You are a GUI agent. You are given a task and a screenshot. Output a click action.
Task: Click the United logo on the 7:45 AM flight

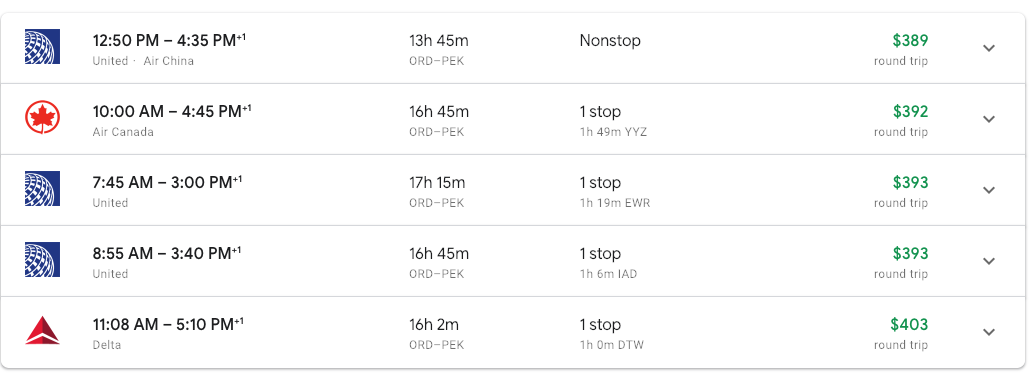(43, 189)
